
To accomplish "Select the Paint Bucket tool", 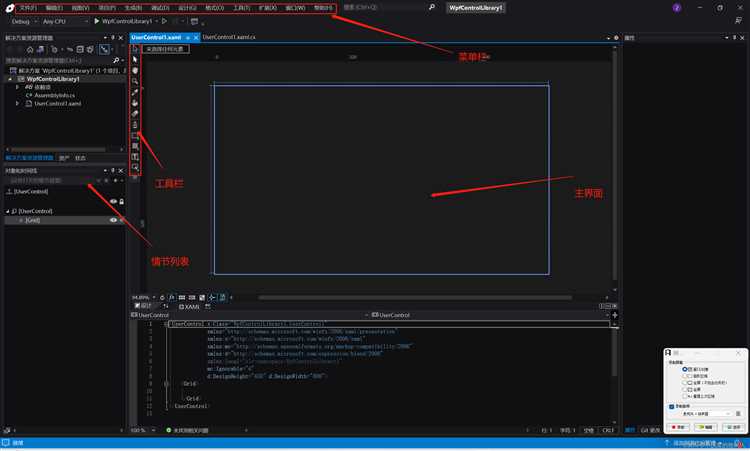I will pyautogui.click(x=135, y=103).
